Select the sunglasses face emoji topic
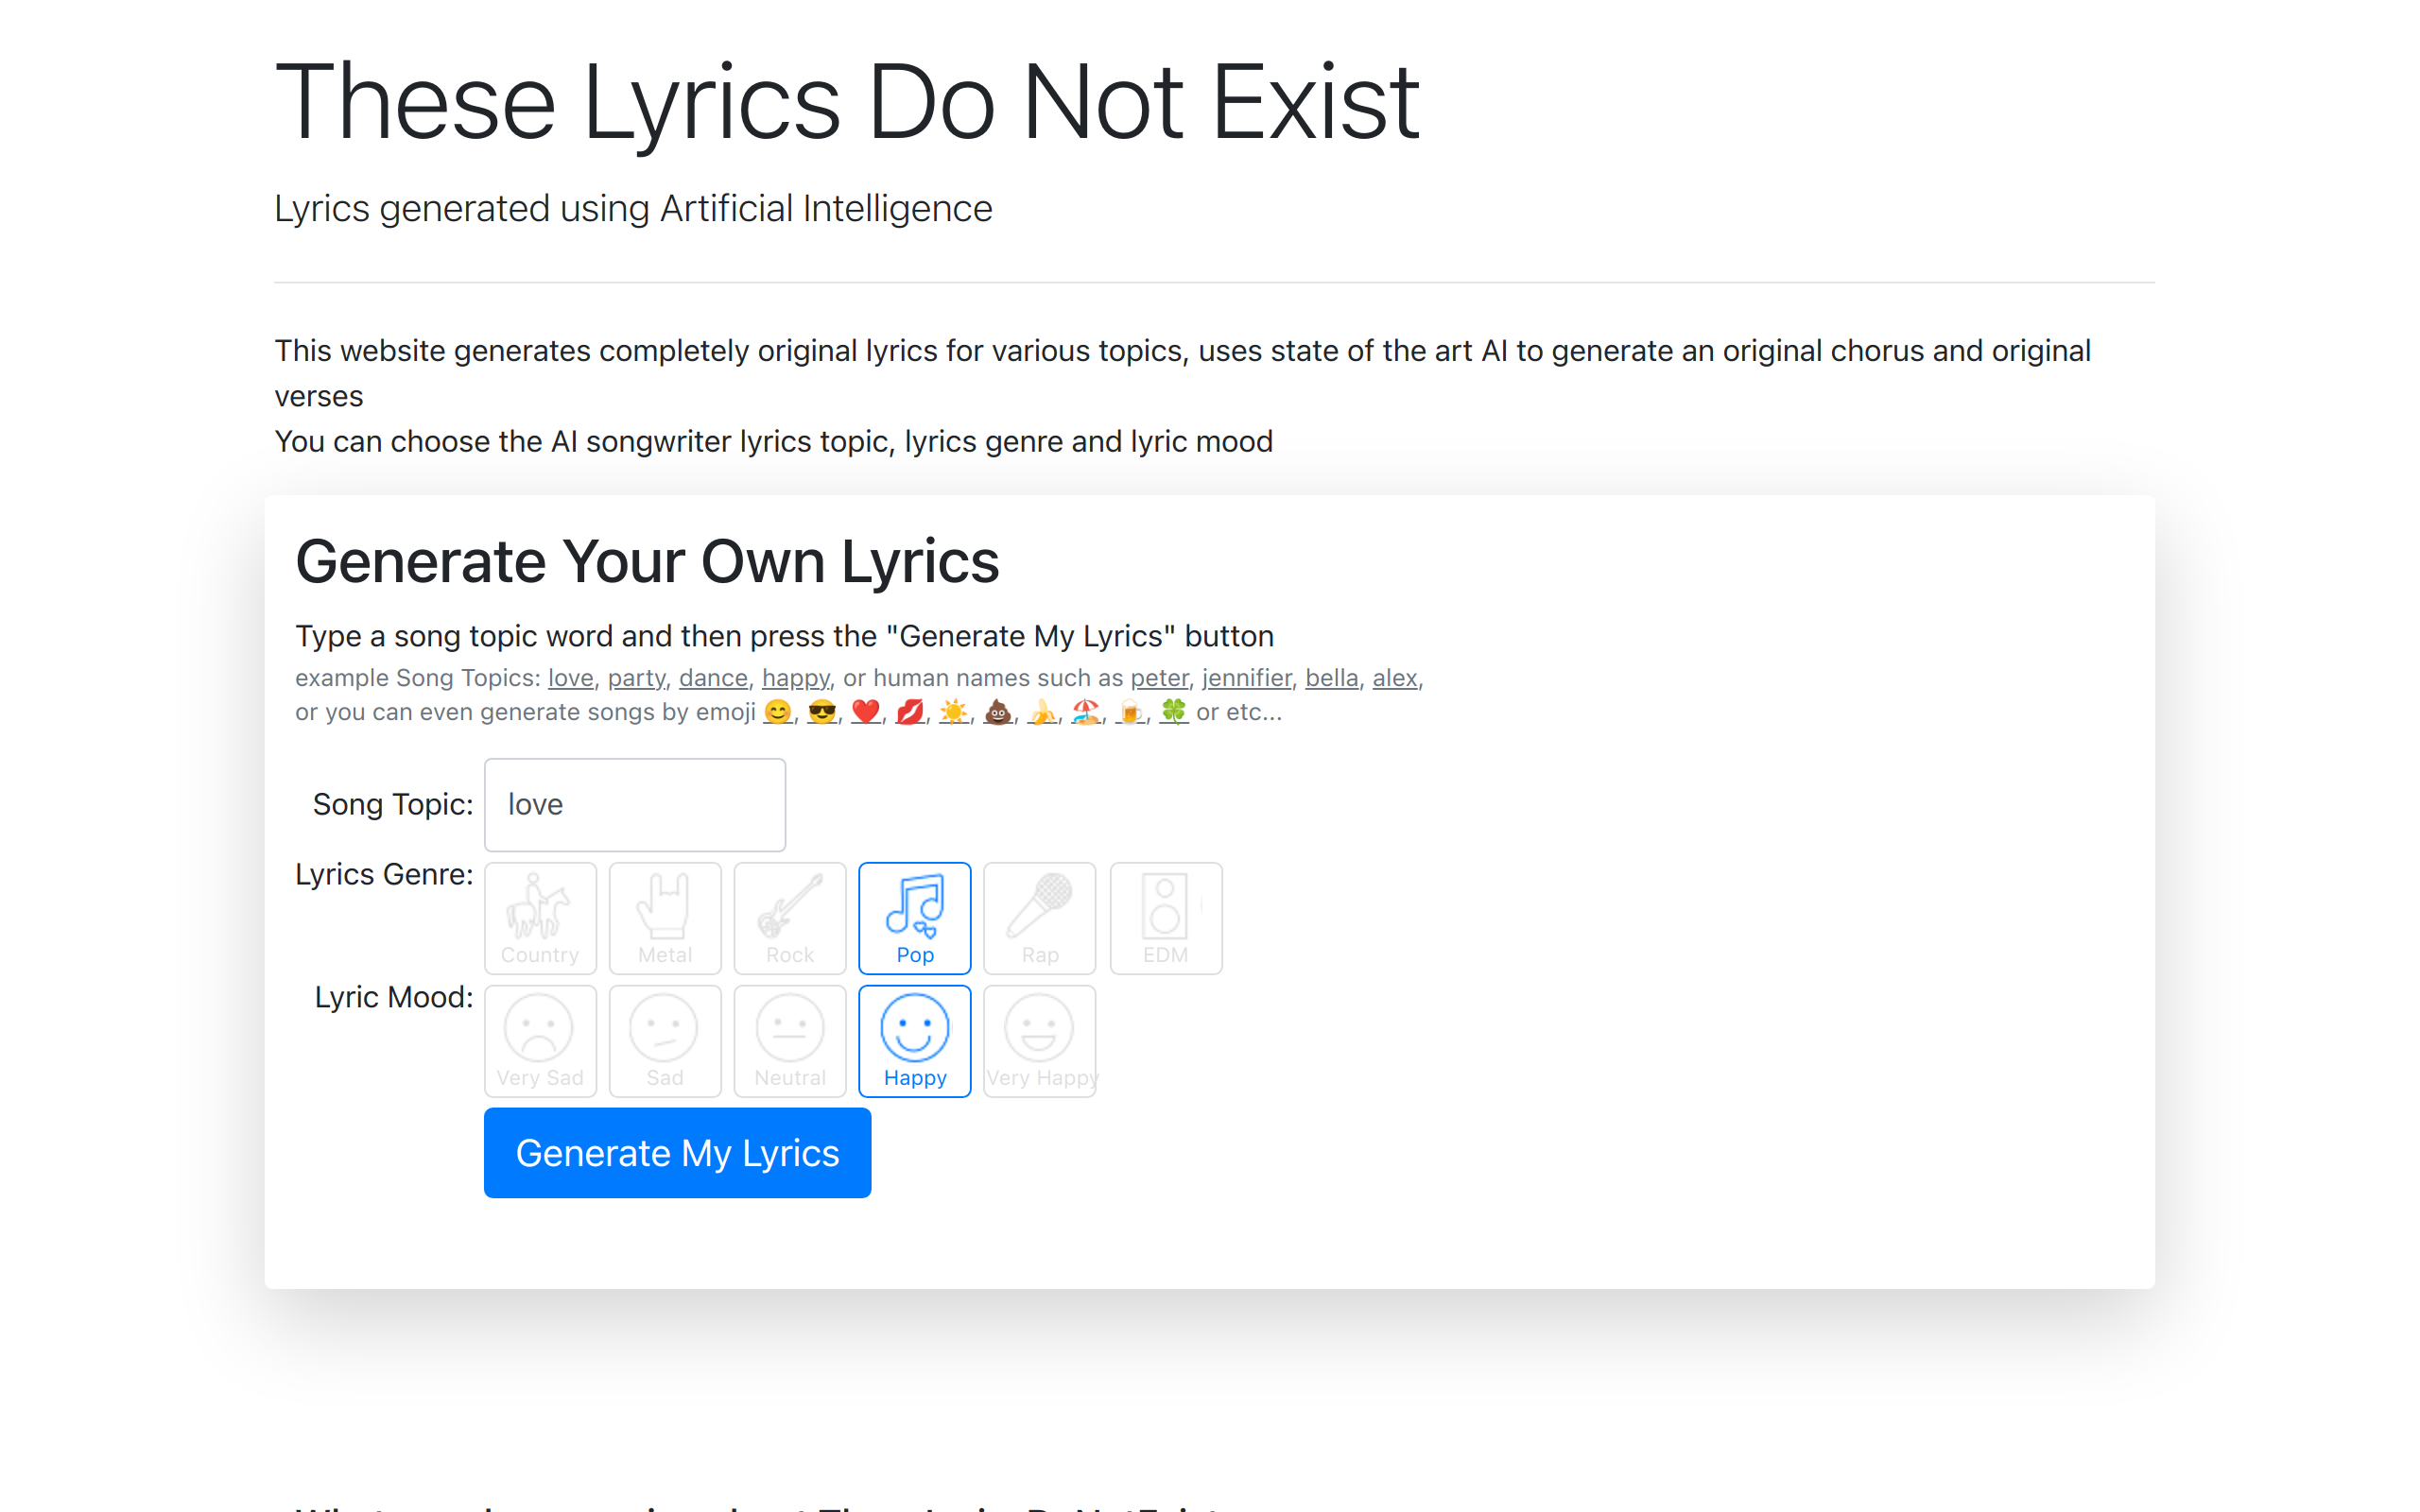Image resolution: width=2420 pixels, height=1512 pixels. [x=822, y=712]
